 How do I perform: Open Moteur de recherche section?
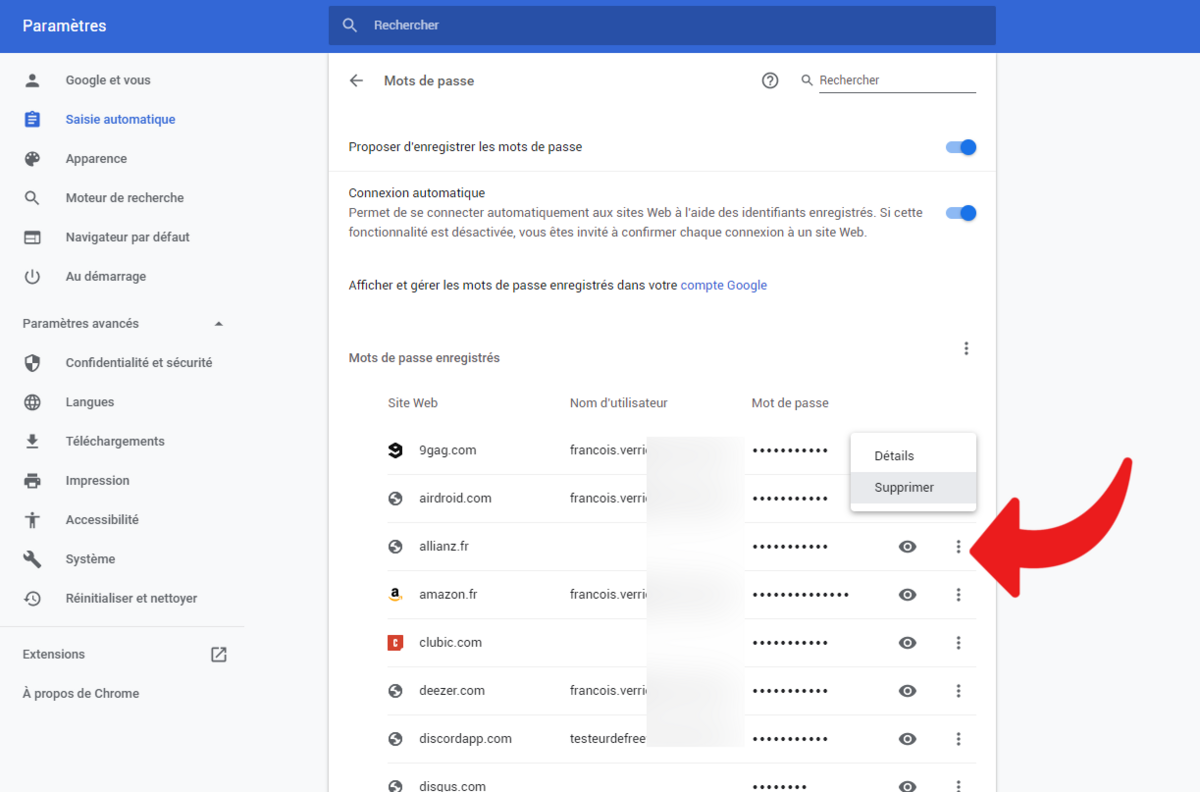pyautogui.click(x=124, y=198)
